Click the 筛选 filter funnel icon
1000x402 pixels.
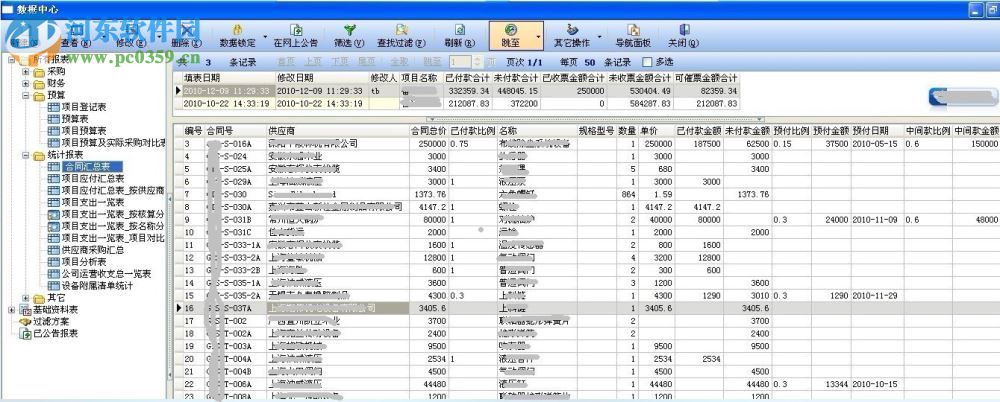(x=349, y=30)
